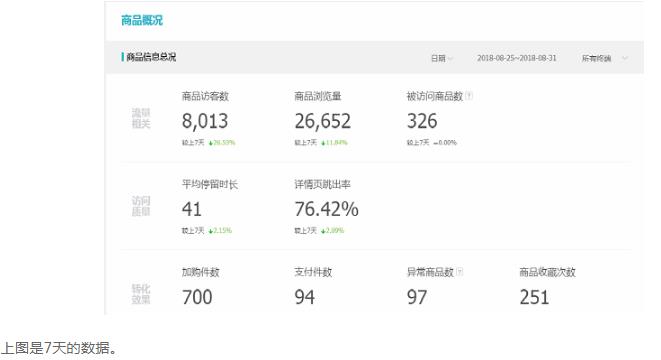Click the 被访问商品数 label
This screenshot has height=360, width=661.
[x=435, y=96]
